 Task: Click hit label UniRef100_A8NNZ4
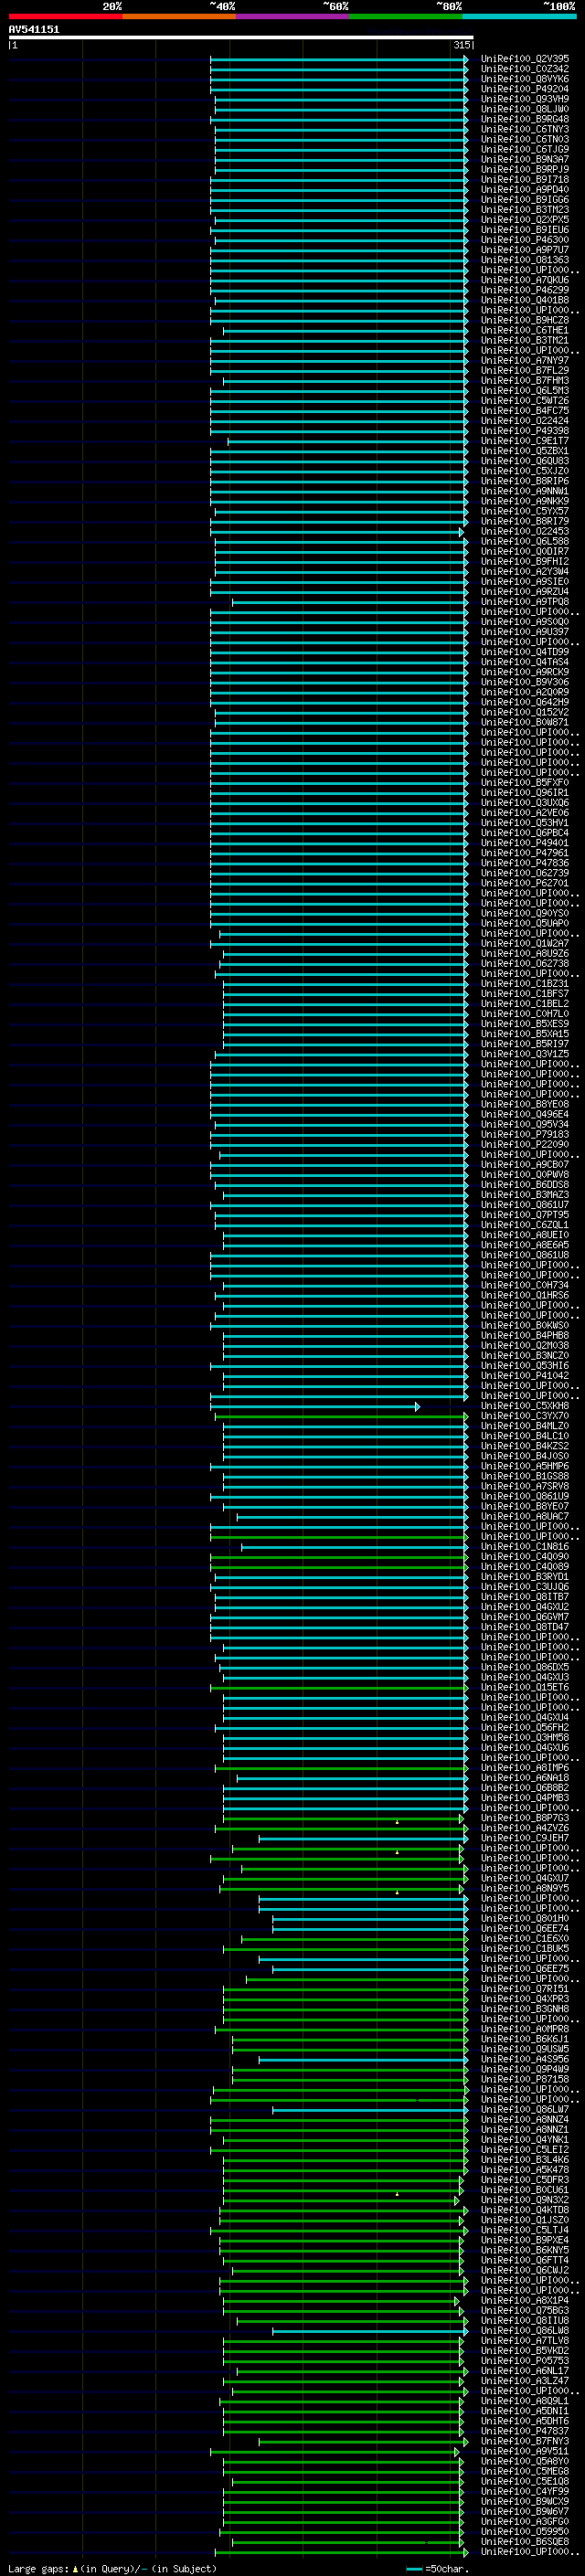[x=525, y=2120]
